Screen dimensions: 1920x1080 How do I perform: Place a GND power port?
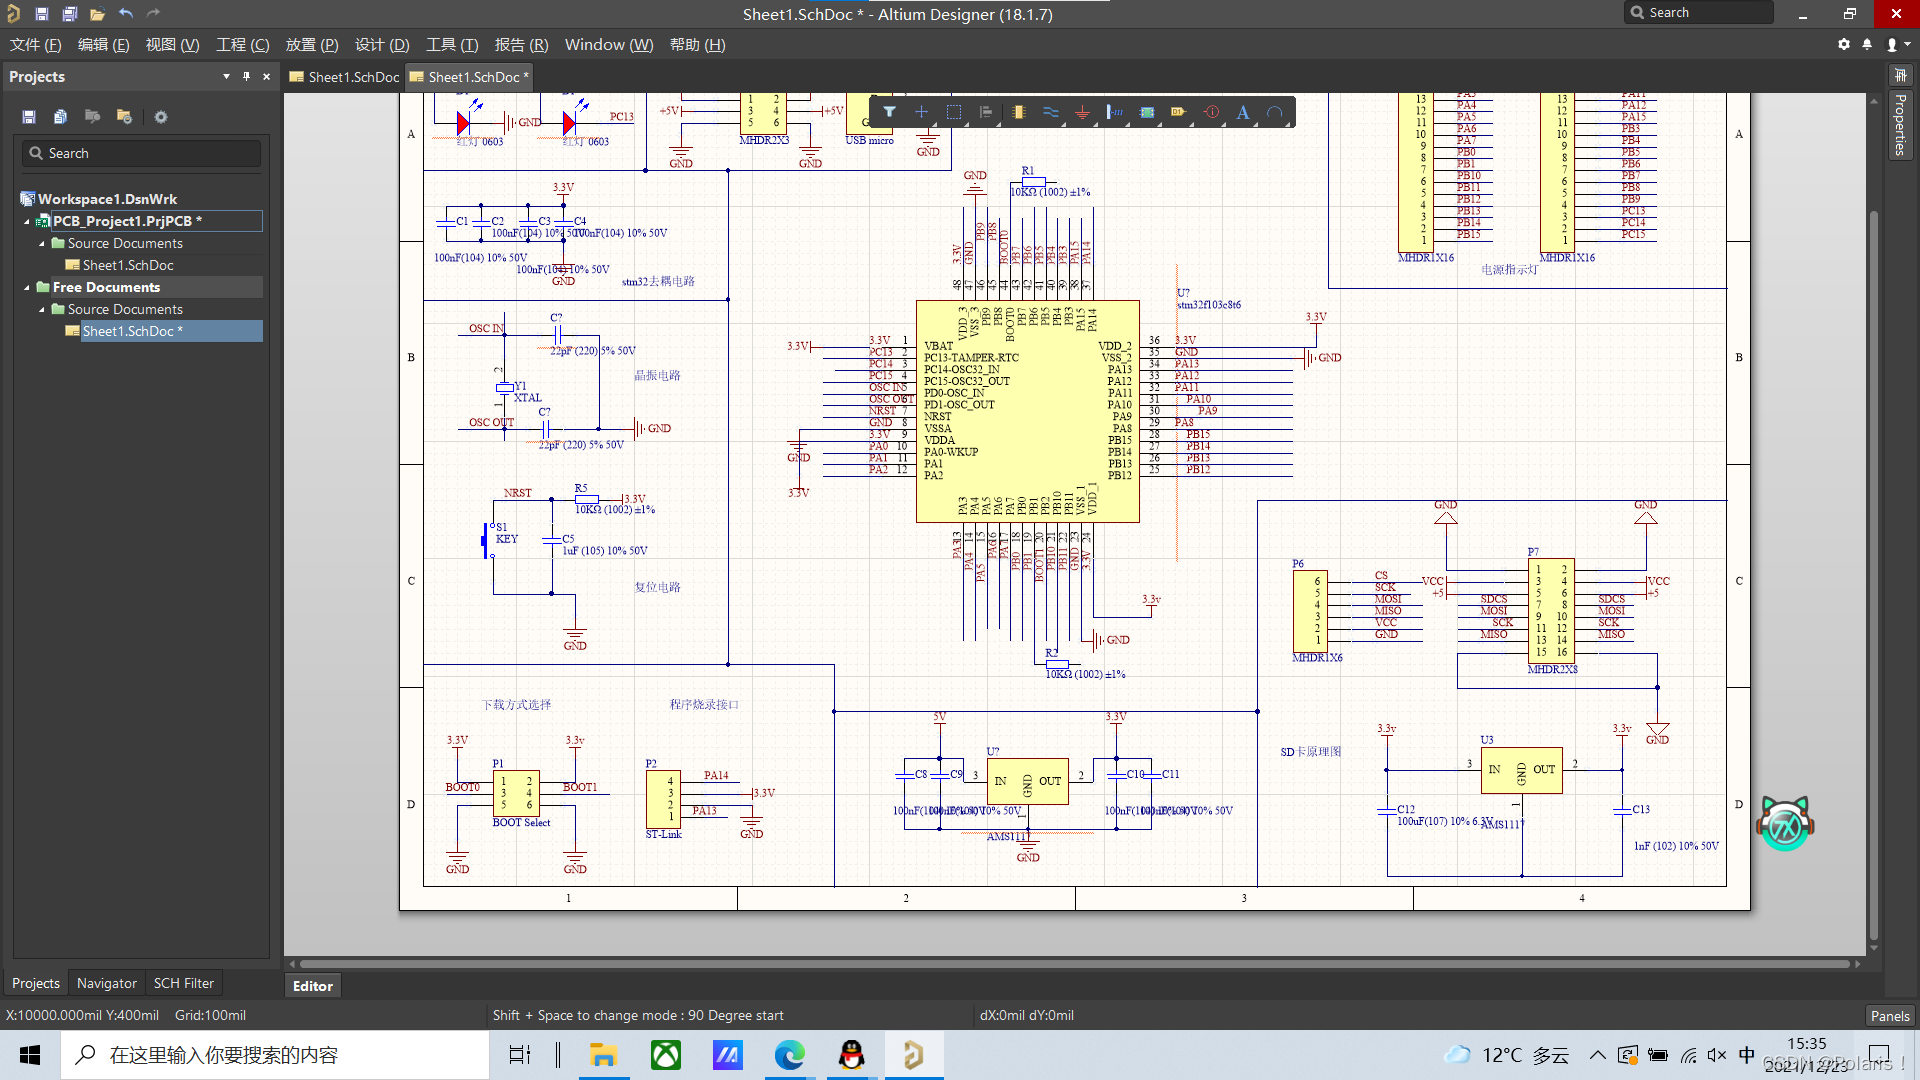[x=1082, y=112]
